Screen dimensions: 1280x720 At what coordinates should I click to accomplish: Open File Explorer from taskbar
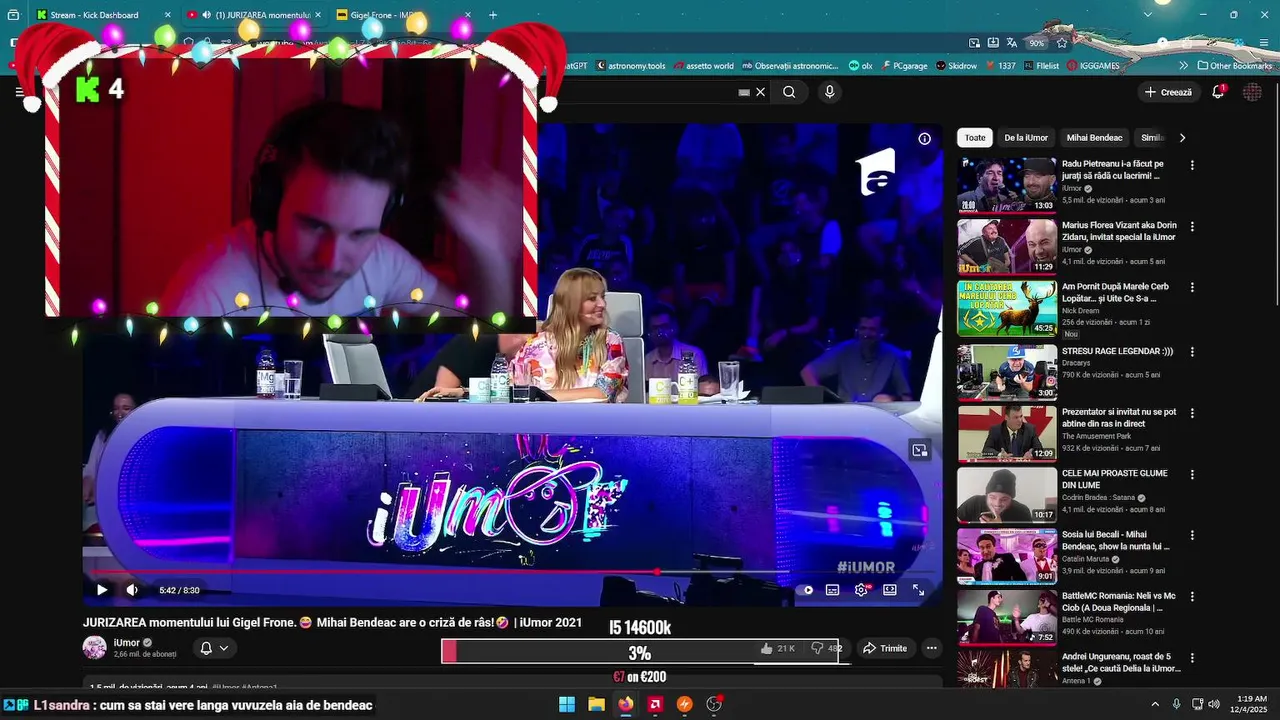596,704
